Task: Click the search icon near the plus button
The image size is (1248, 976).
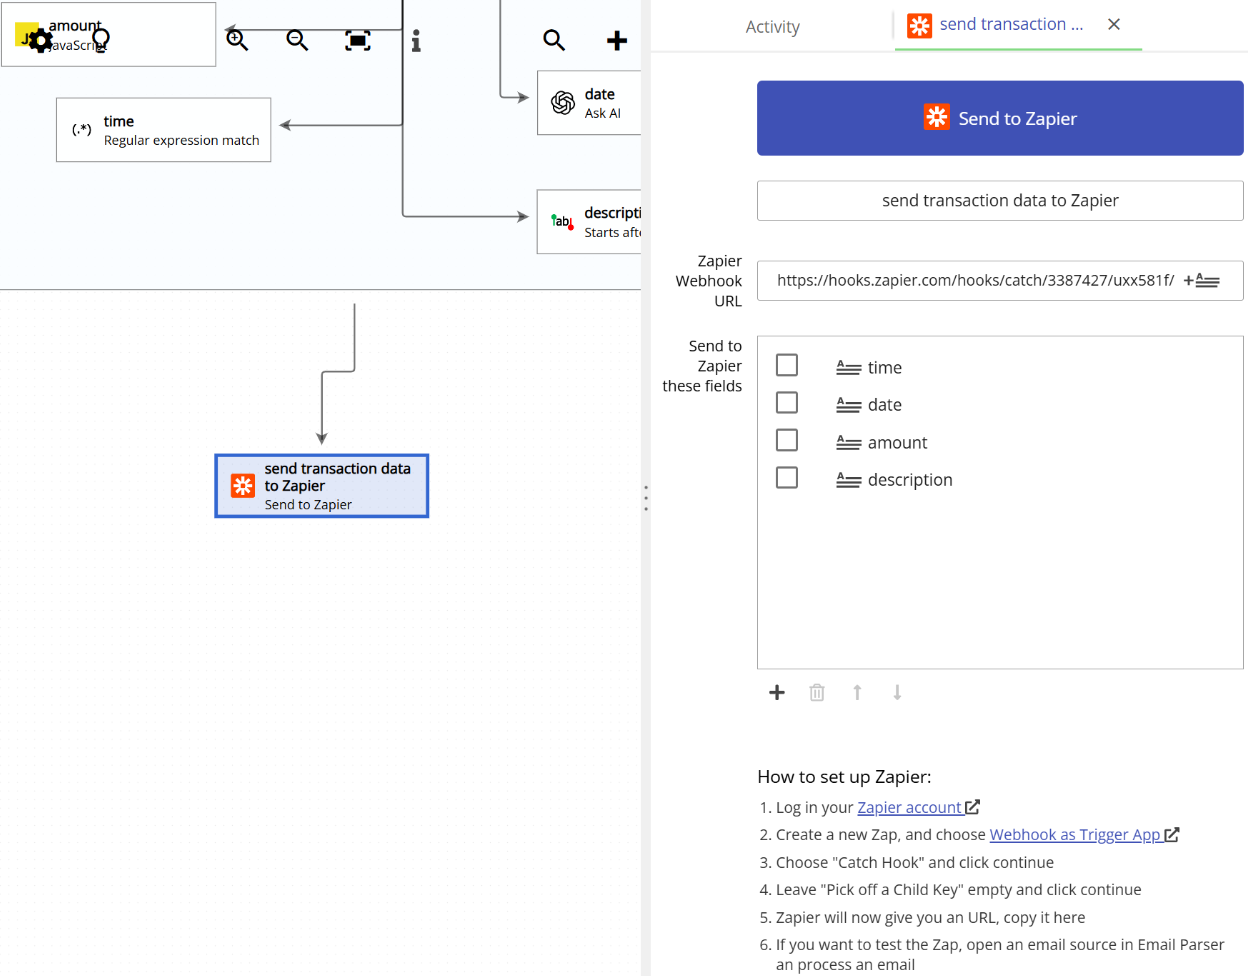Action: (x=554, y=41)
